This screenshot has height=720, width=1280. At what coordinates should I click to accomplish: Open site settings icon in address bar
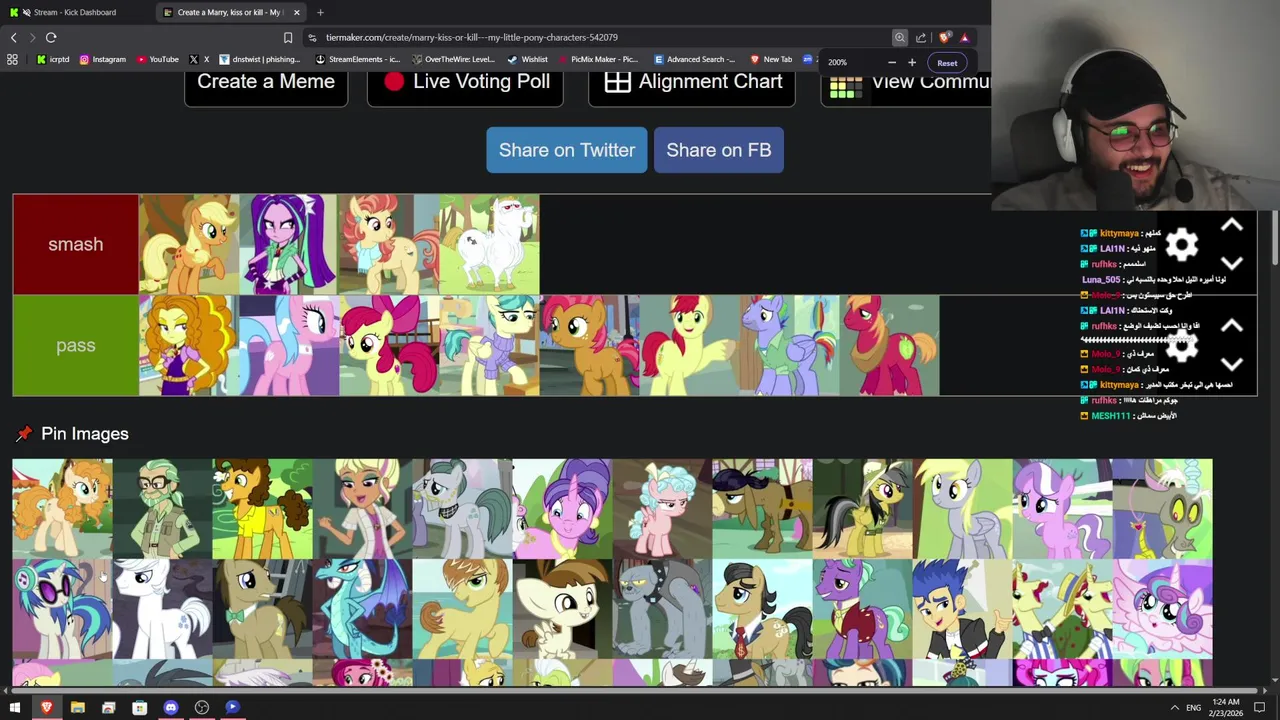(313, 37)
